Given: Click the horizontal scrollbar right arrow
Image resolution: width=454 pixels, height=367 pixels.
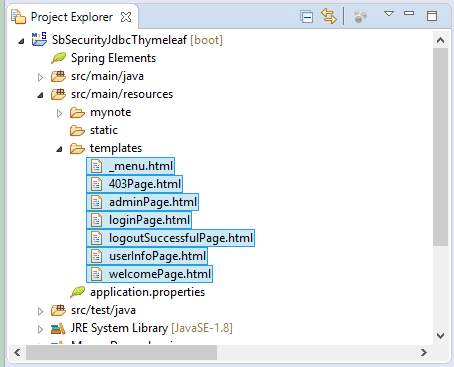Looking at the screenshot, I should click(424, 352).
